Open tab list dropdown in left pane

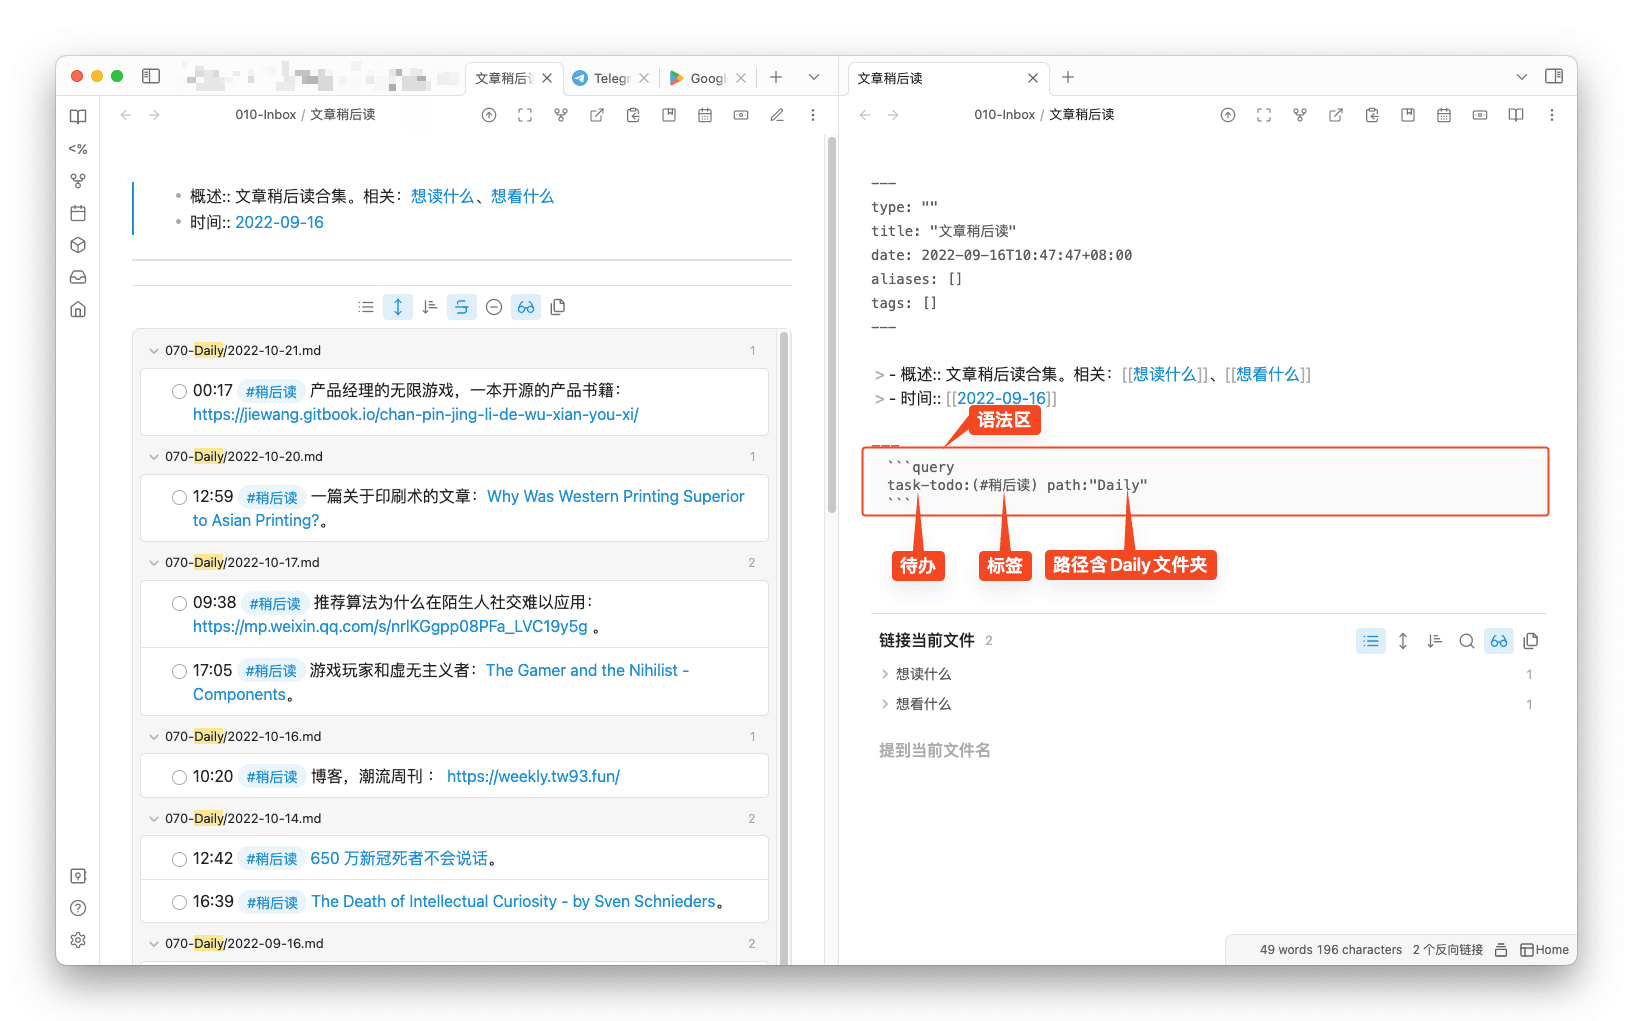coord(814,77)
